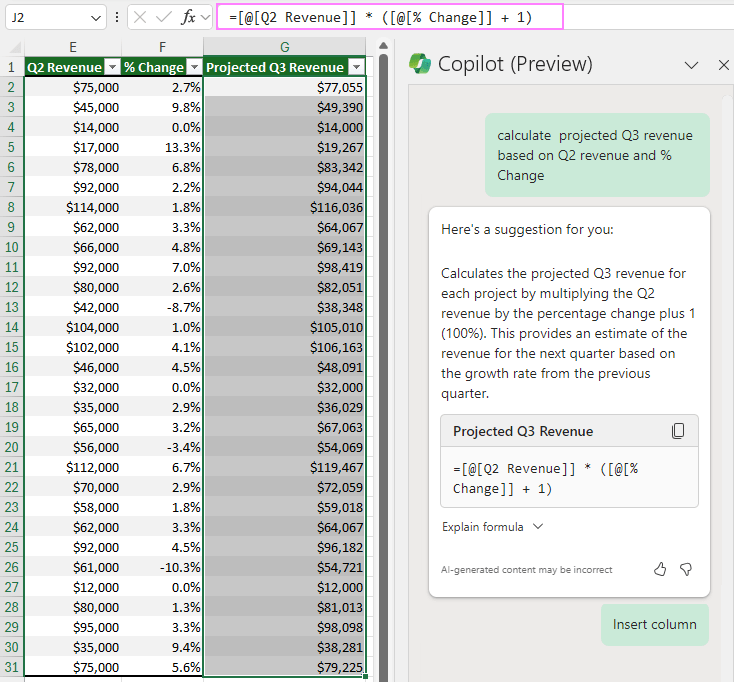Select cell with $77,055
The image size is (734, 682).
click(x=285, y=88)
